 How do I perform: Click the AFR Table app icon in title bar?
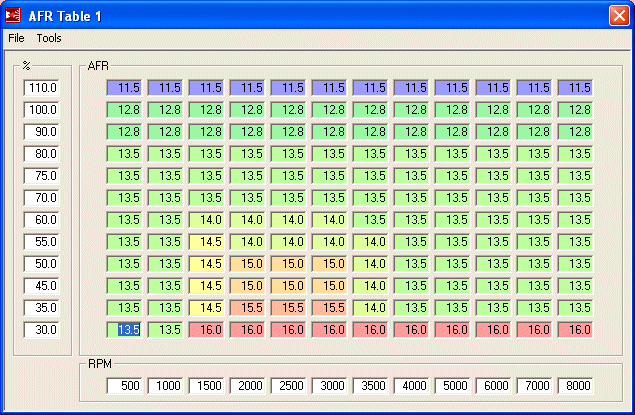coord(15,16)
